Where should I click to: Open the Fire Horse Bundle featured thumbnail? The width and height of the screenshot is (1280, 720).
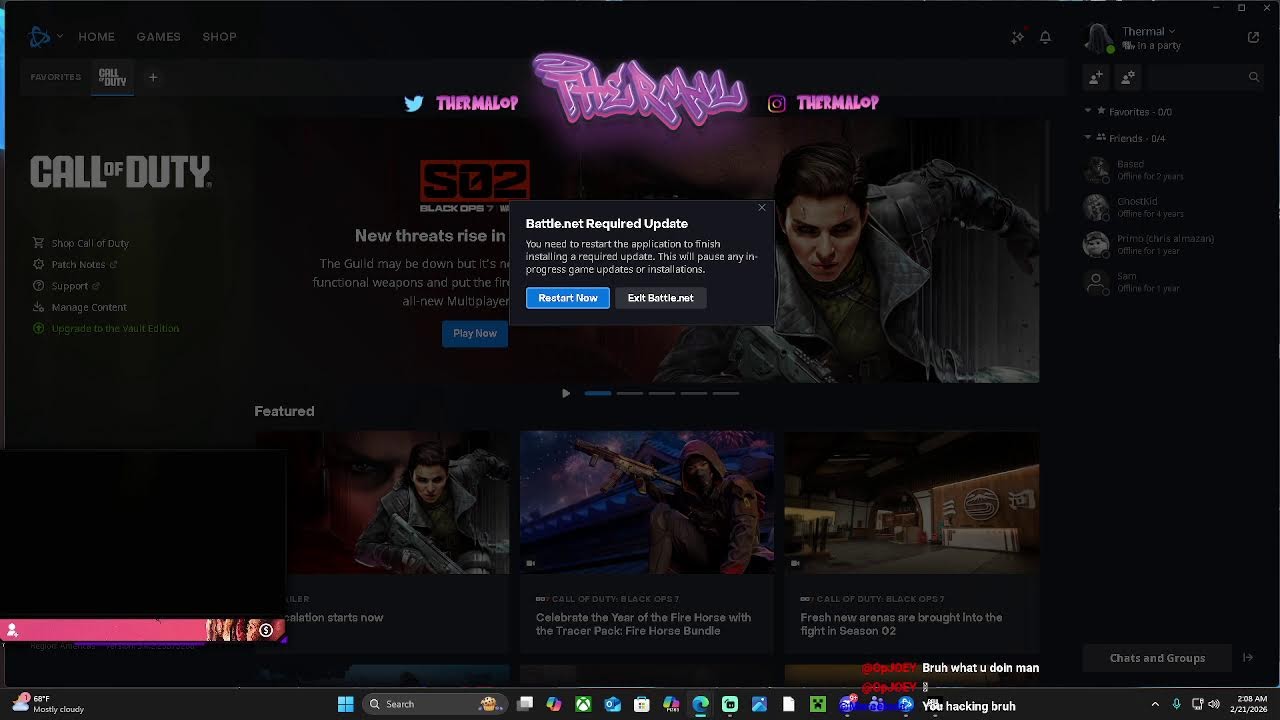[647, 502]
